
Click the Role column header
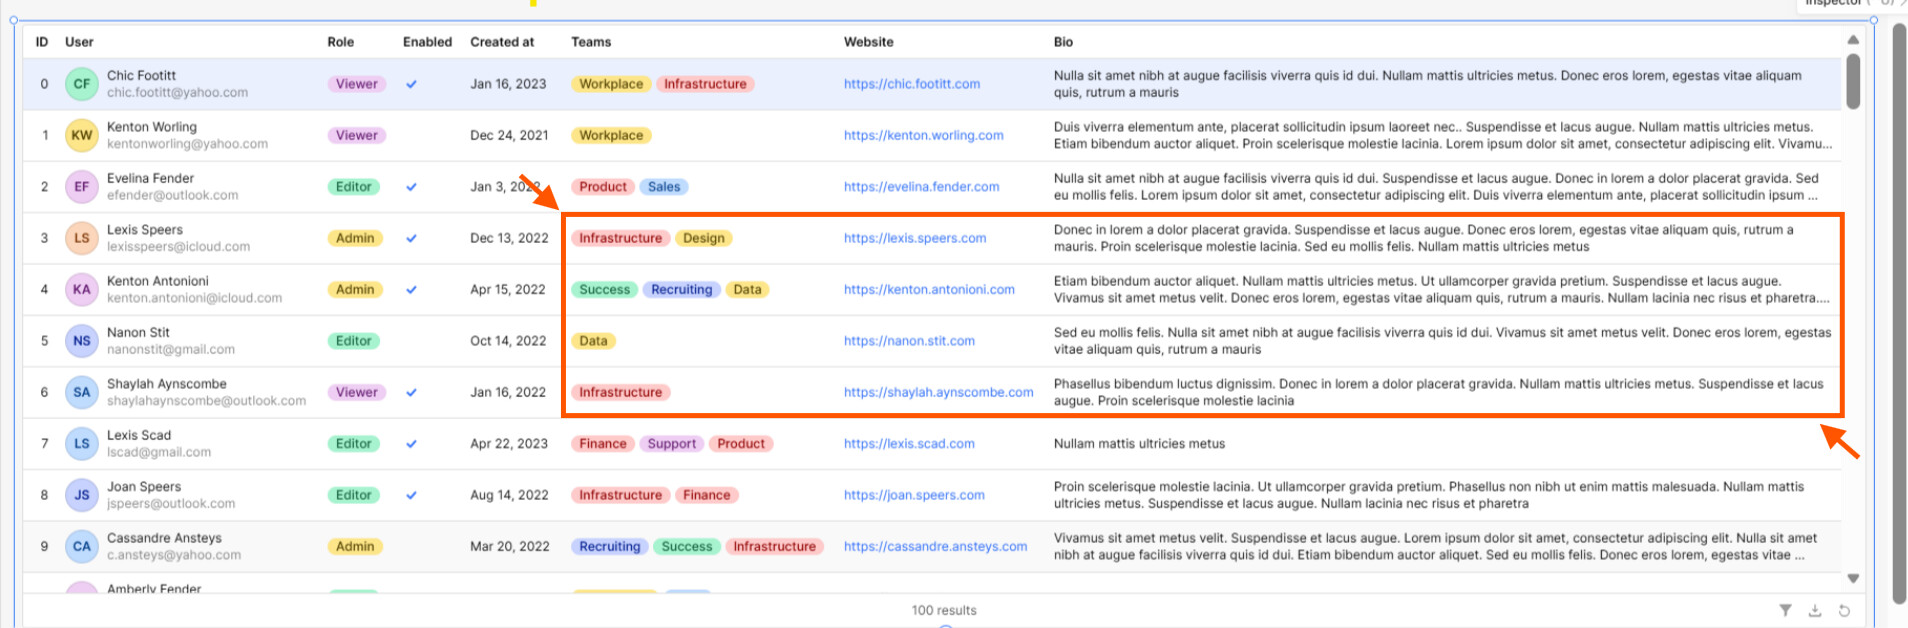click(x=340, y=42)
